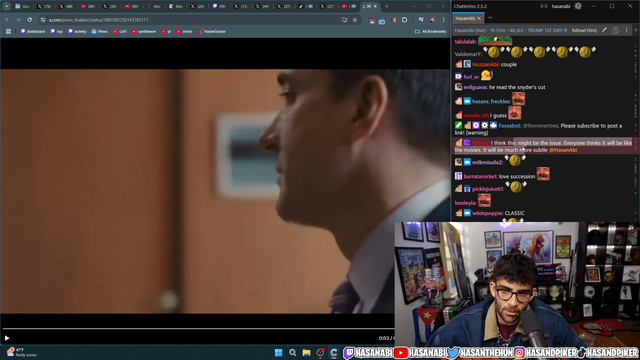Open the News bookmark
640x360 pixels.
click(x=100, y=31)
